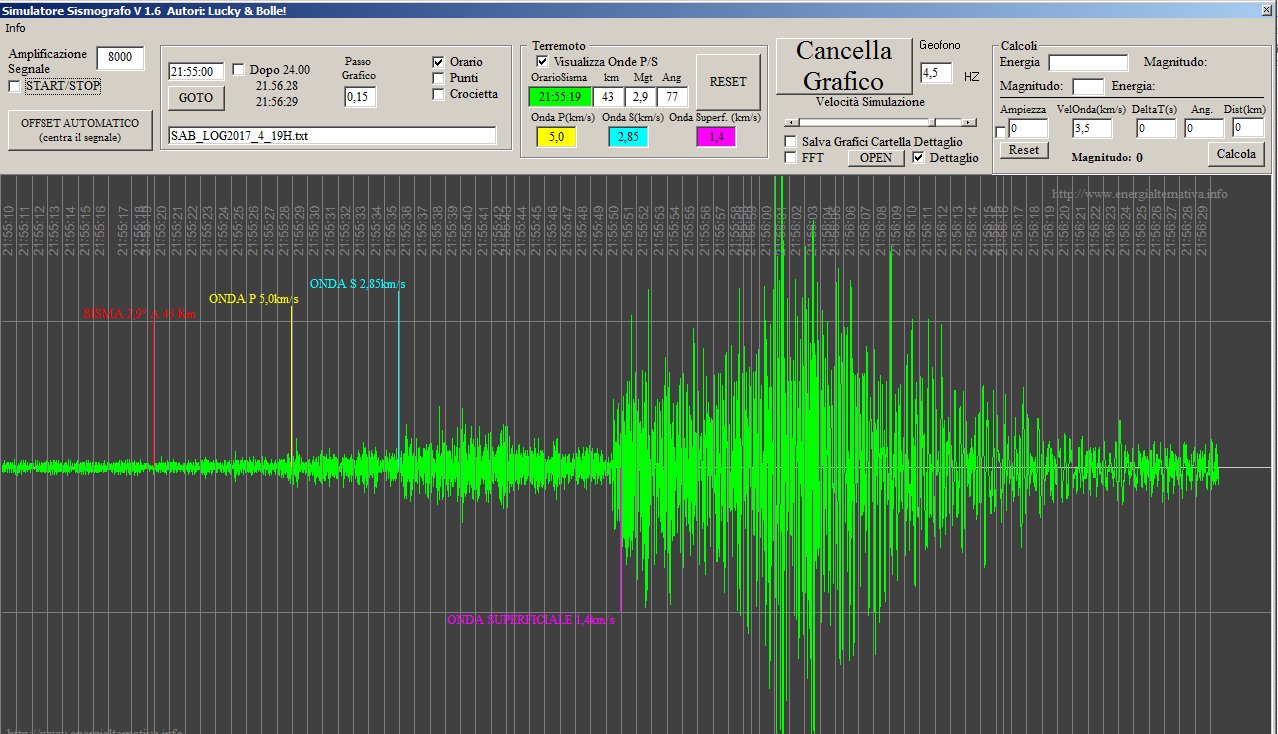This screenshot has width=1278, height=734.
Task: Click the magenta ONDA SUPERFICIALE marker label
Action: click(x=530, y=620)
